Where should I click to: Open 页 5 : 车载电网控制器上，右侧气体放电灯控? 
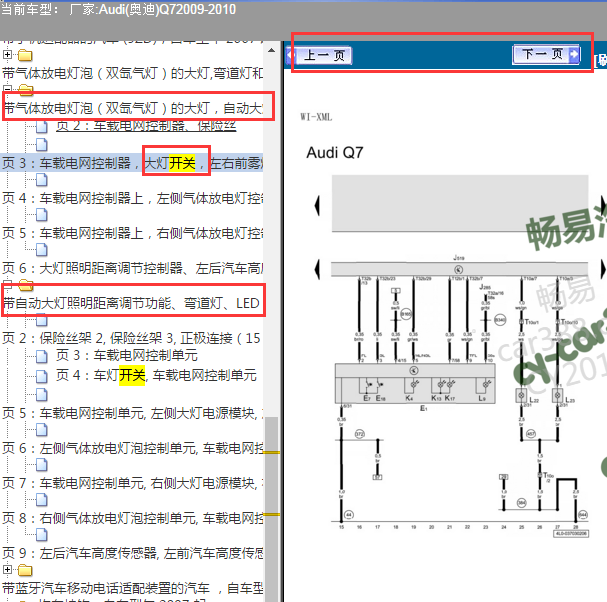pyautogui.click(x=133, y=233)
